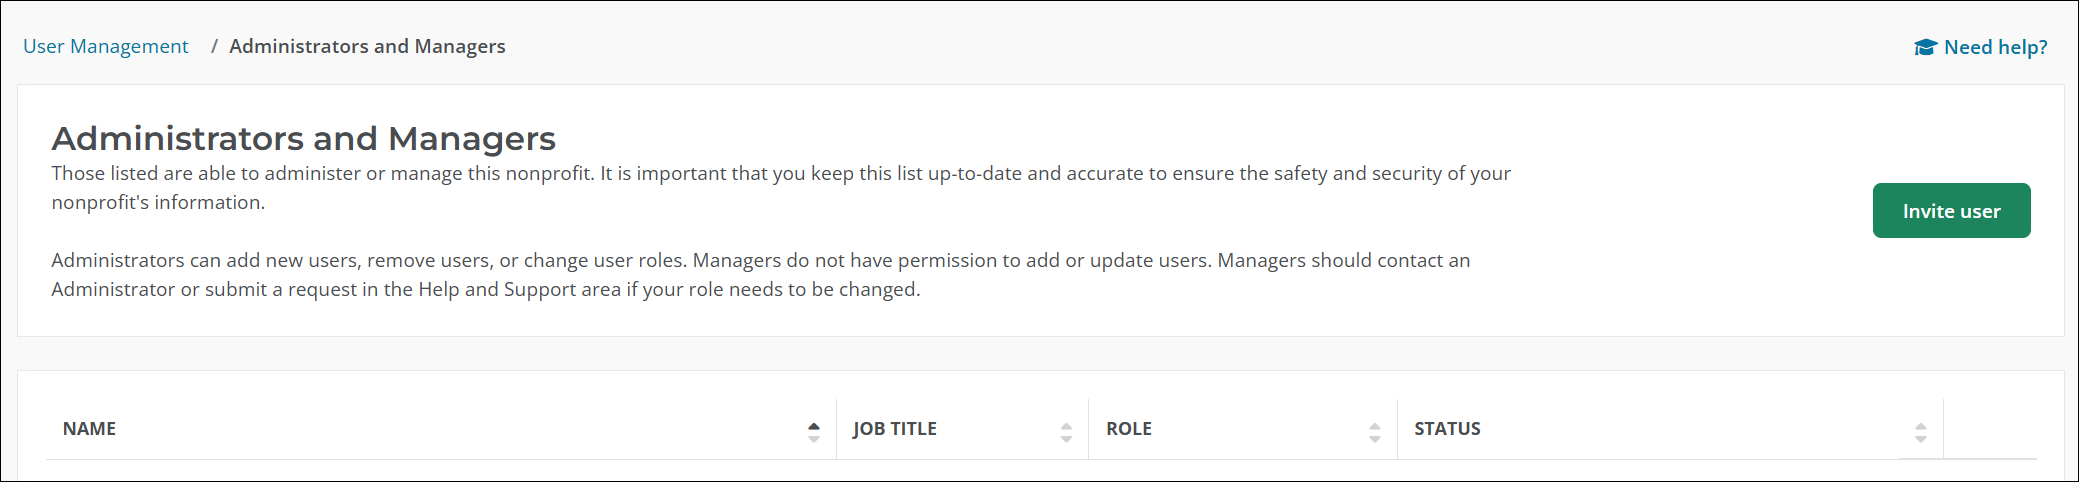Screen dimensions: 2079x482
Task: Click the NAME column sort arrows
Action: coord(814,432)
